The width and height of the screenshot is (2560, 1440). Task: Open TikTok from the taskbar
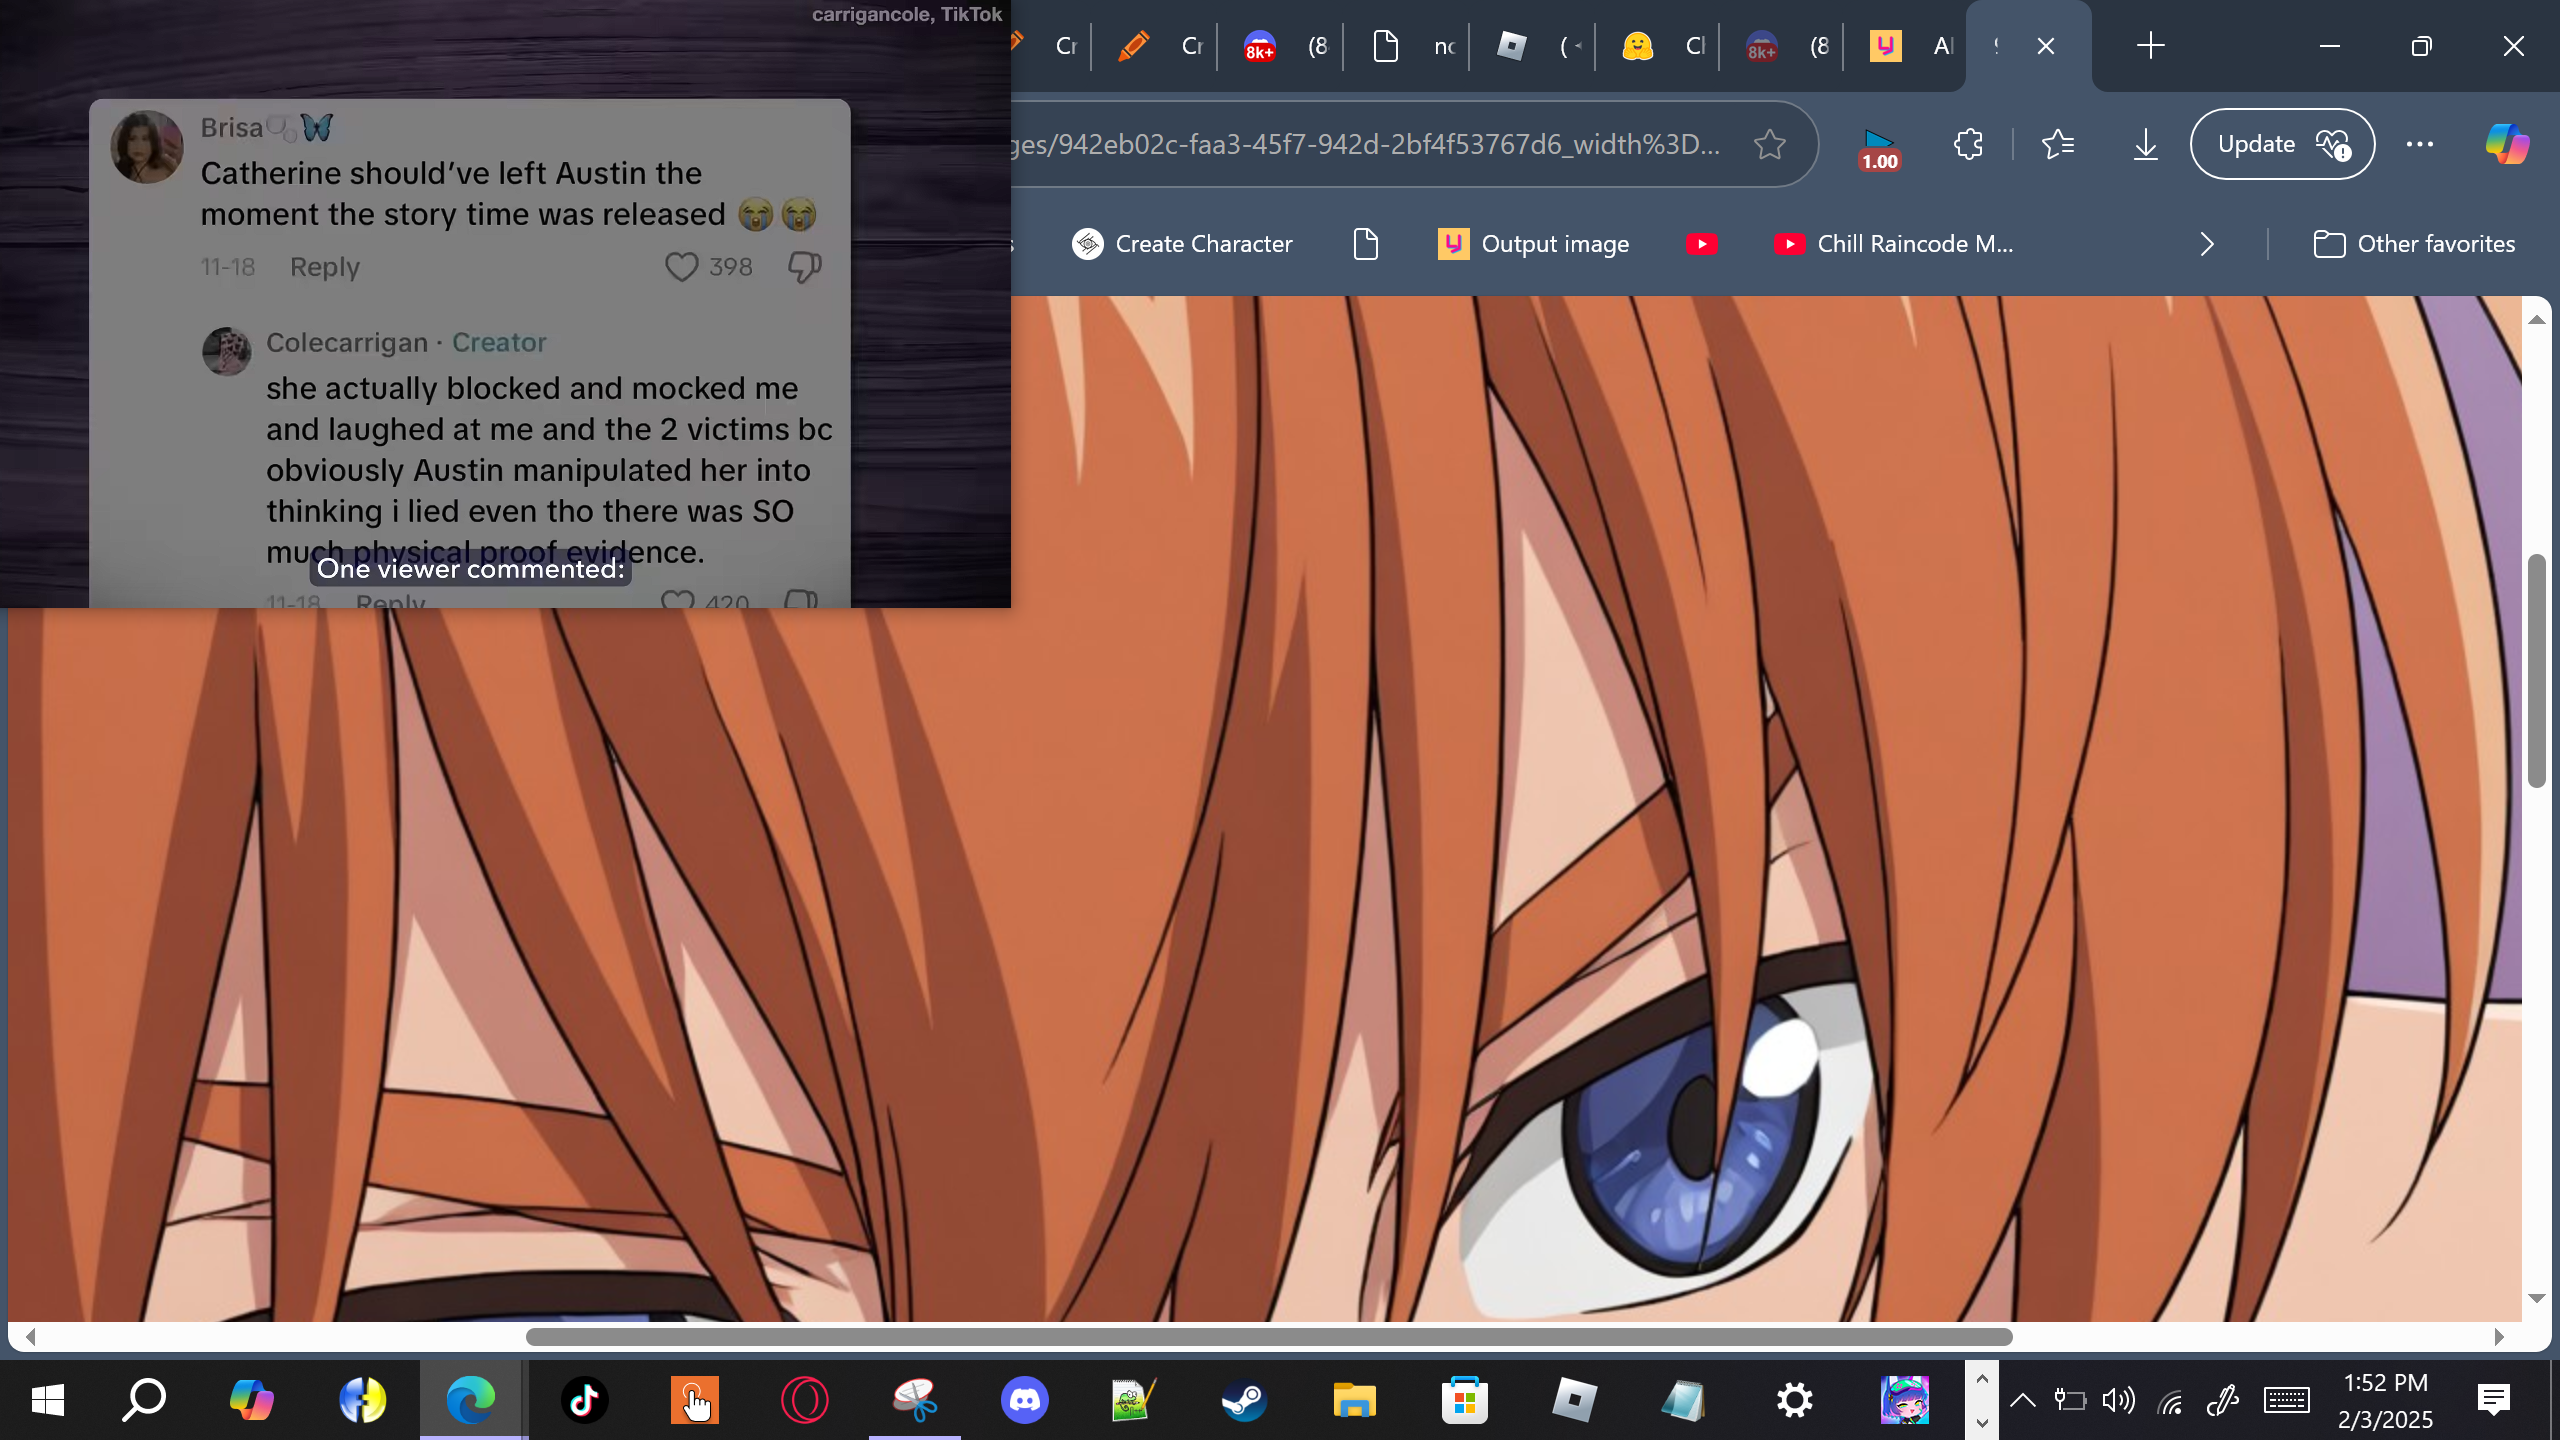(584, 1400)
